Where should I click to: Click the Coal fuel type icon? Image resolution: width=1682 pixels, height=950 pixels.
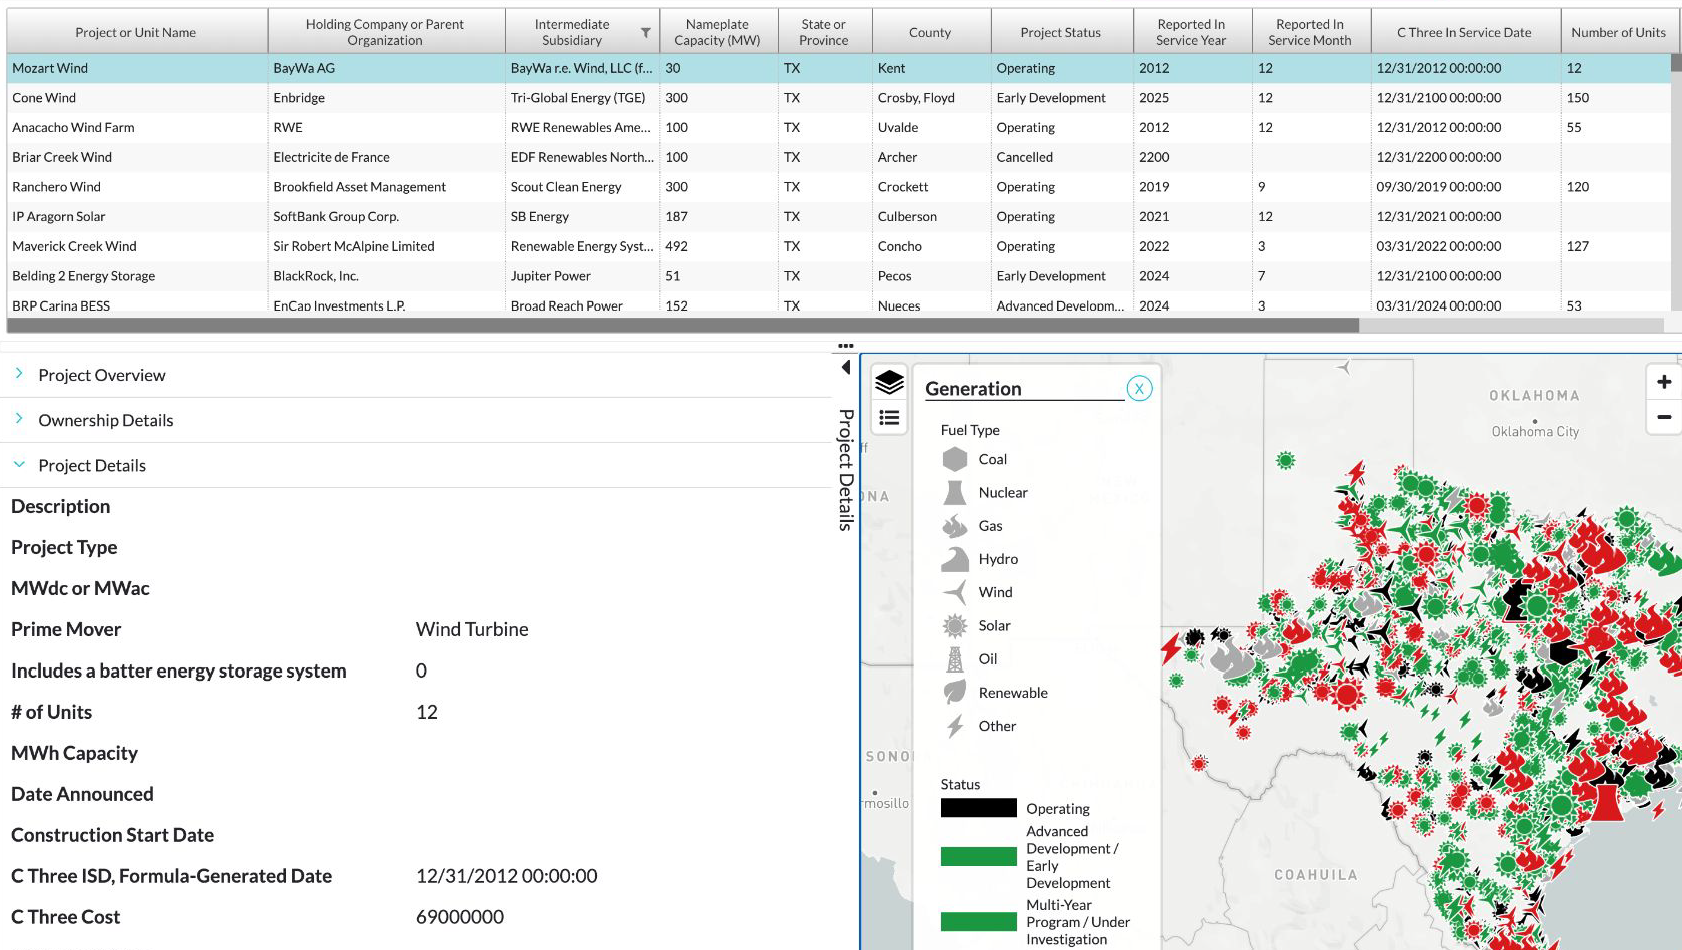(955, 459)
